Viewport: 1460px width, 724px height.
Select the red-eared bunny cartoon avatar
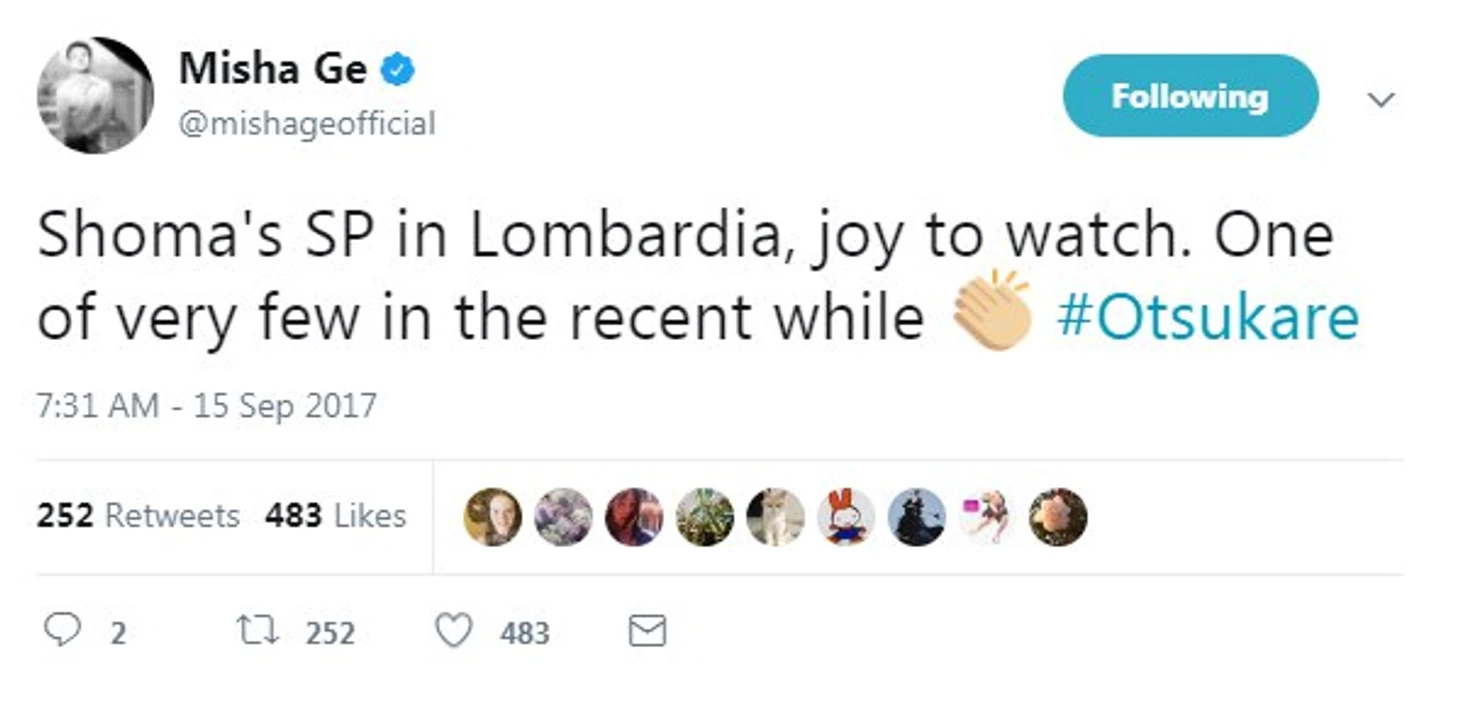[846, 517]
